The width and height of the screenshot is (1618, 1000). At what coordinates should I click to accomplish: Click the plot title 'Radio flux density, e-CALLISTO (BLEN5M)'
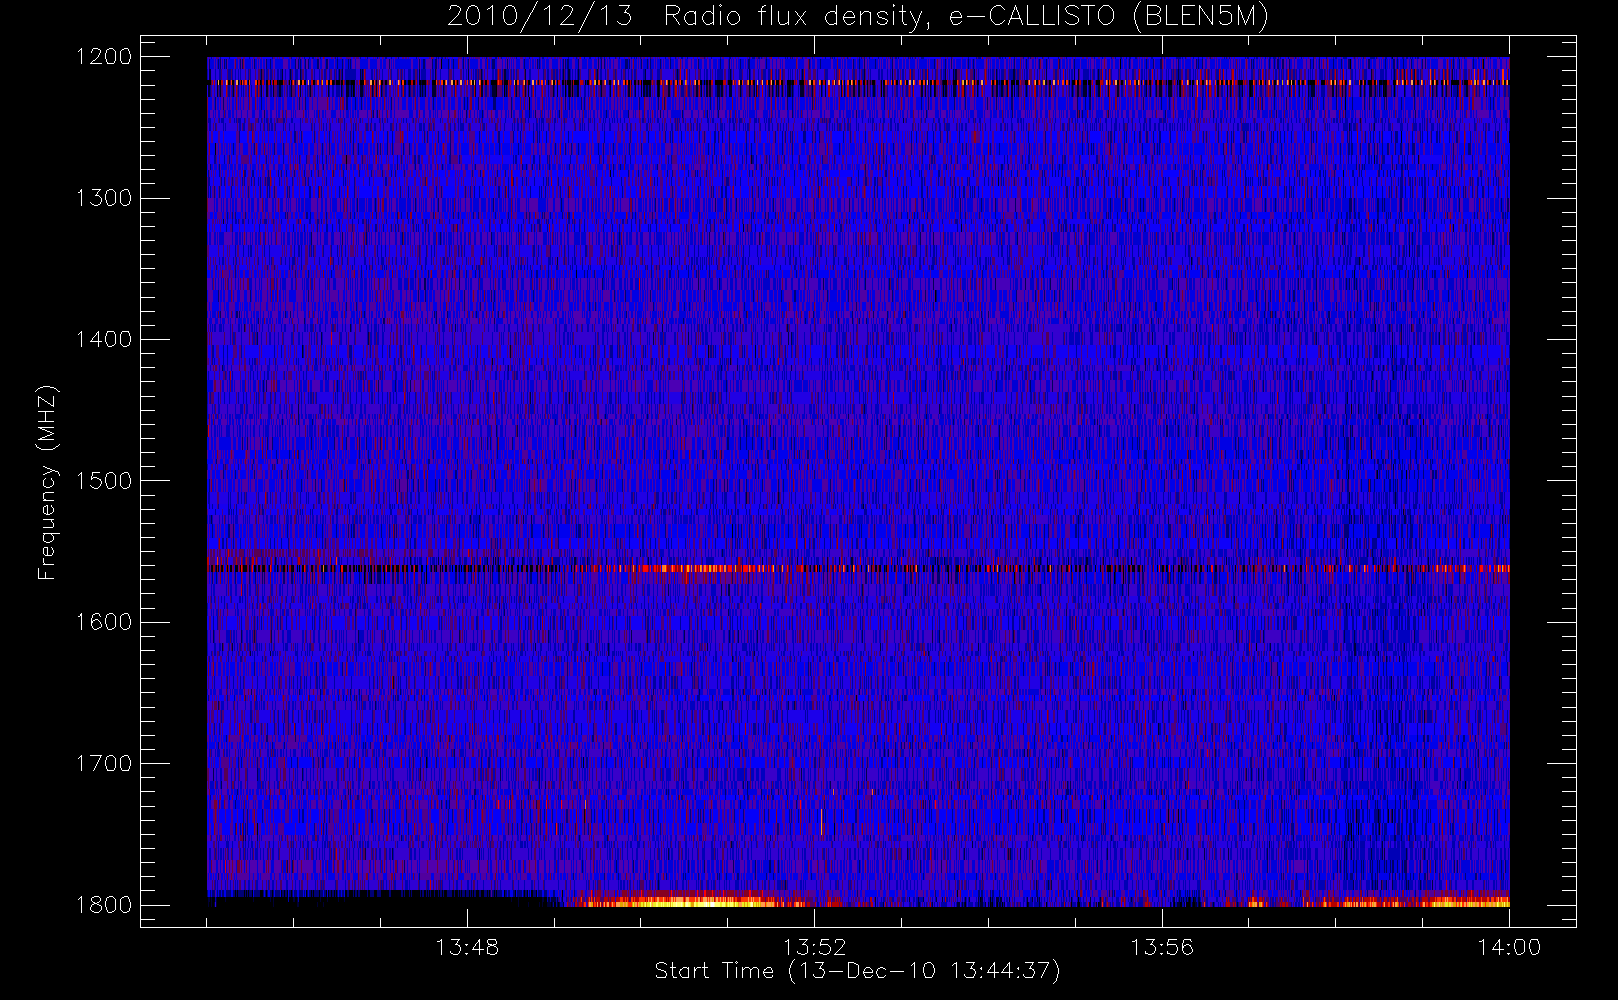click(x=966, y=17)
